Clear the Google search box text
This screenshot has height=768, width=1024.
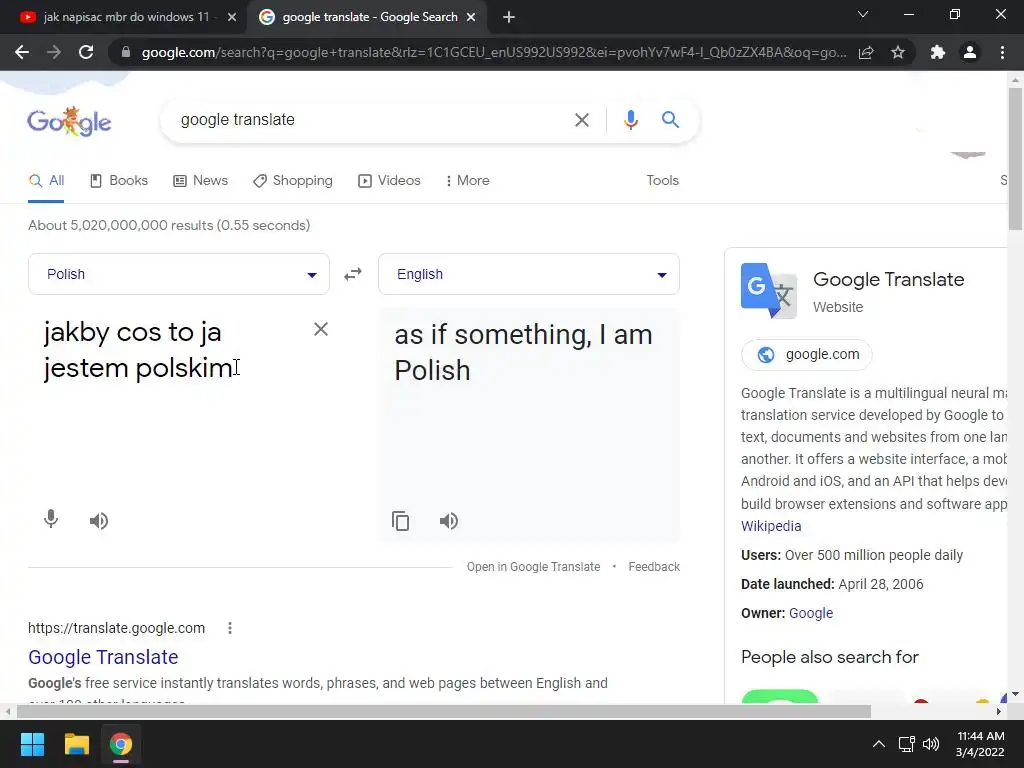tap(581, 120)
